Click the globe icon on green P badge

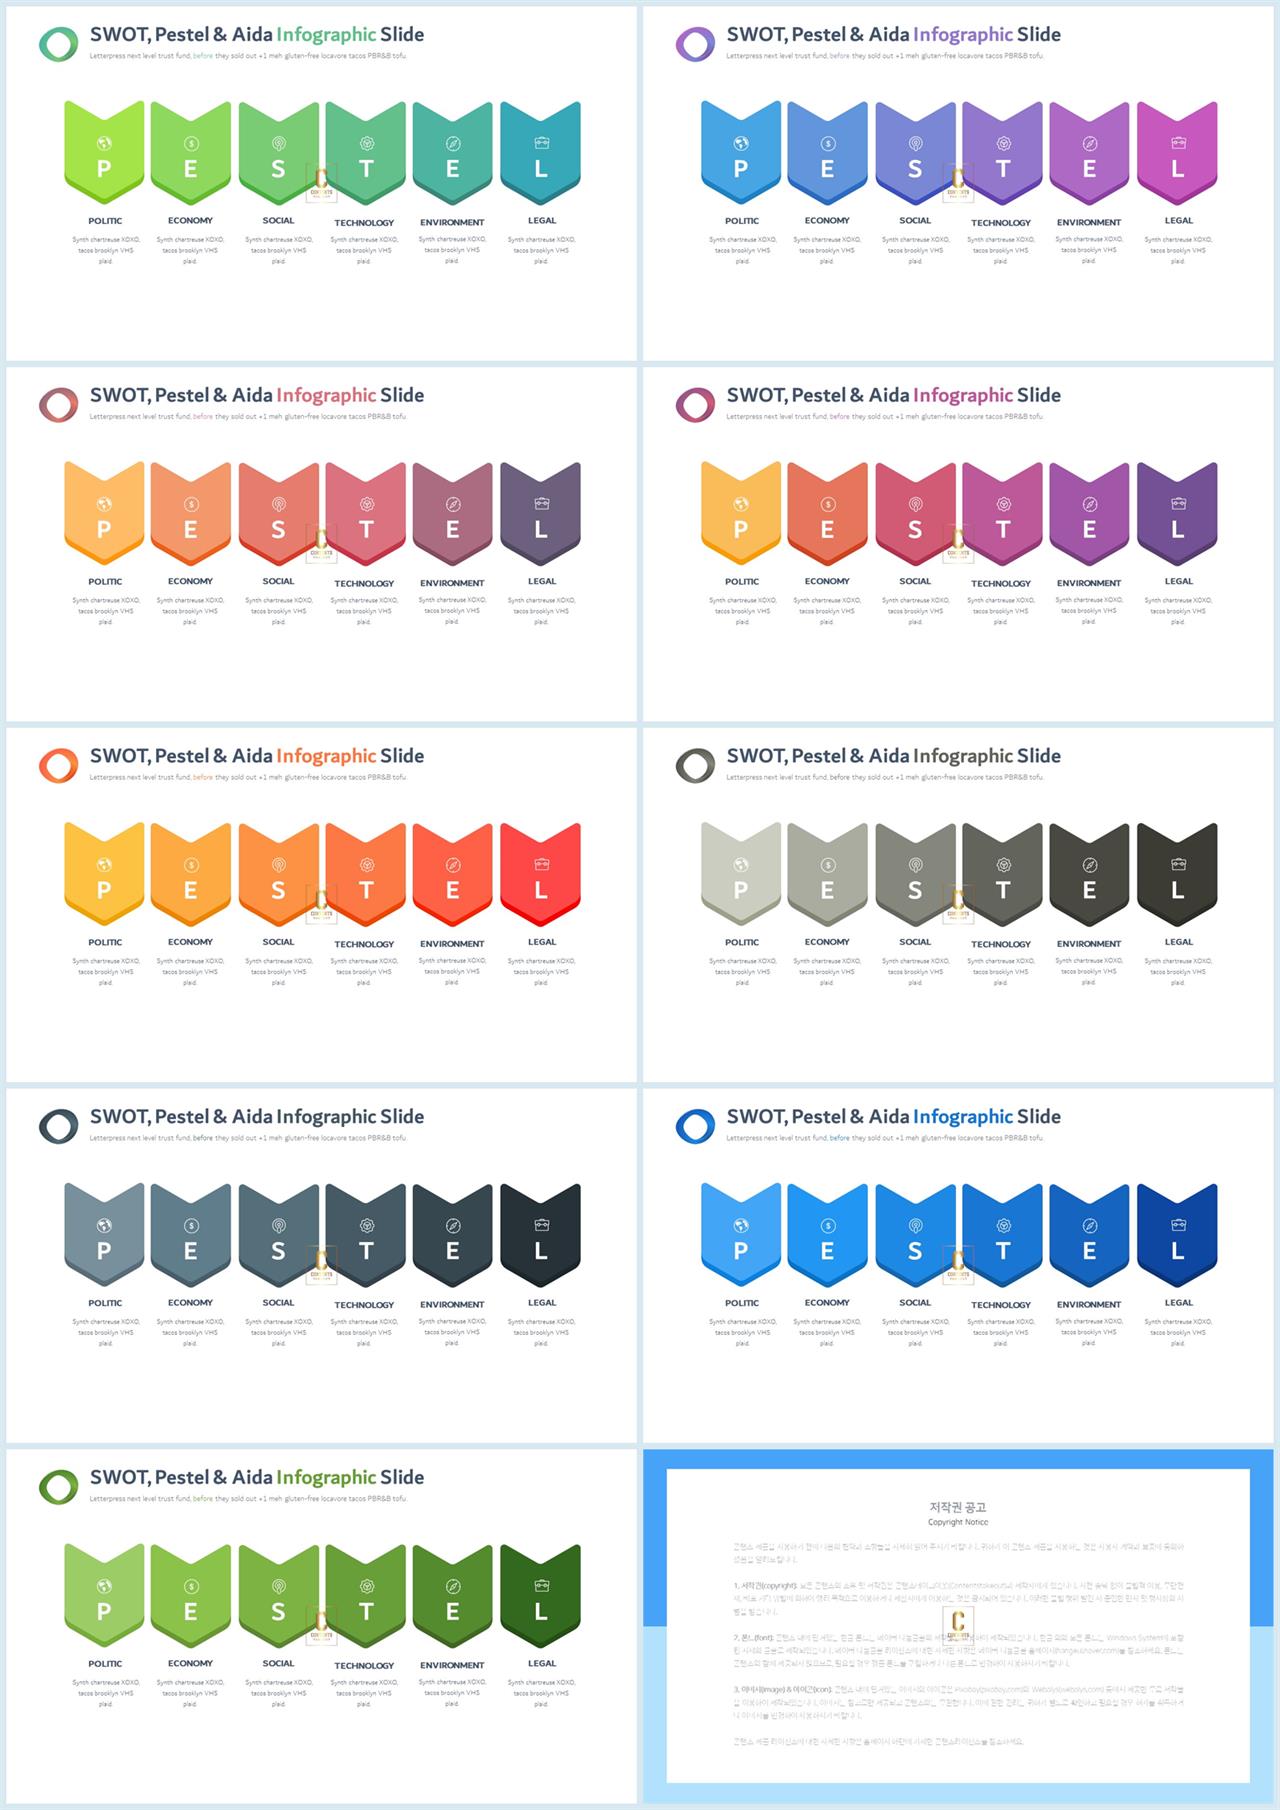point(104,1586)
